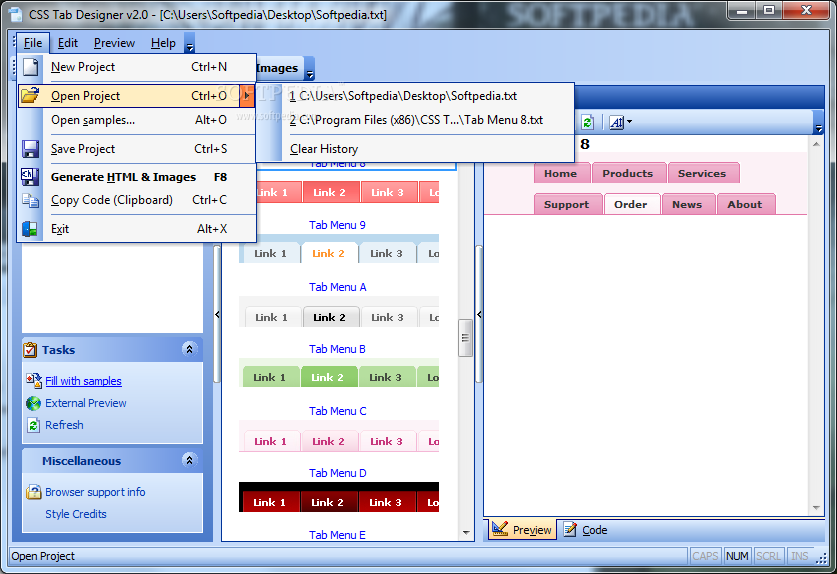This screenshot has height=574, width=837.
Task: Switch to the Code tab
Action: (586, 530)
